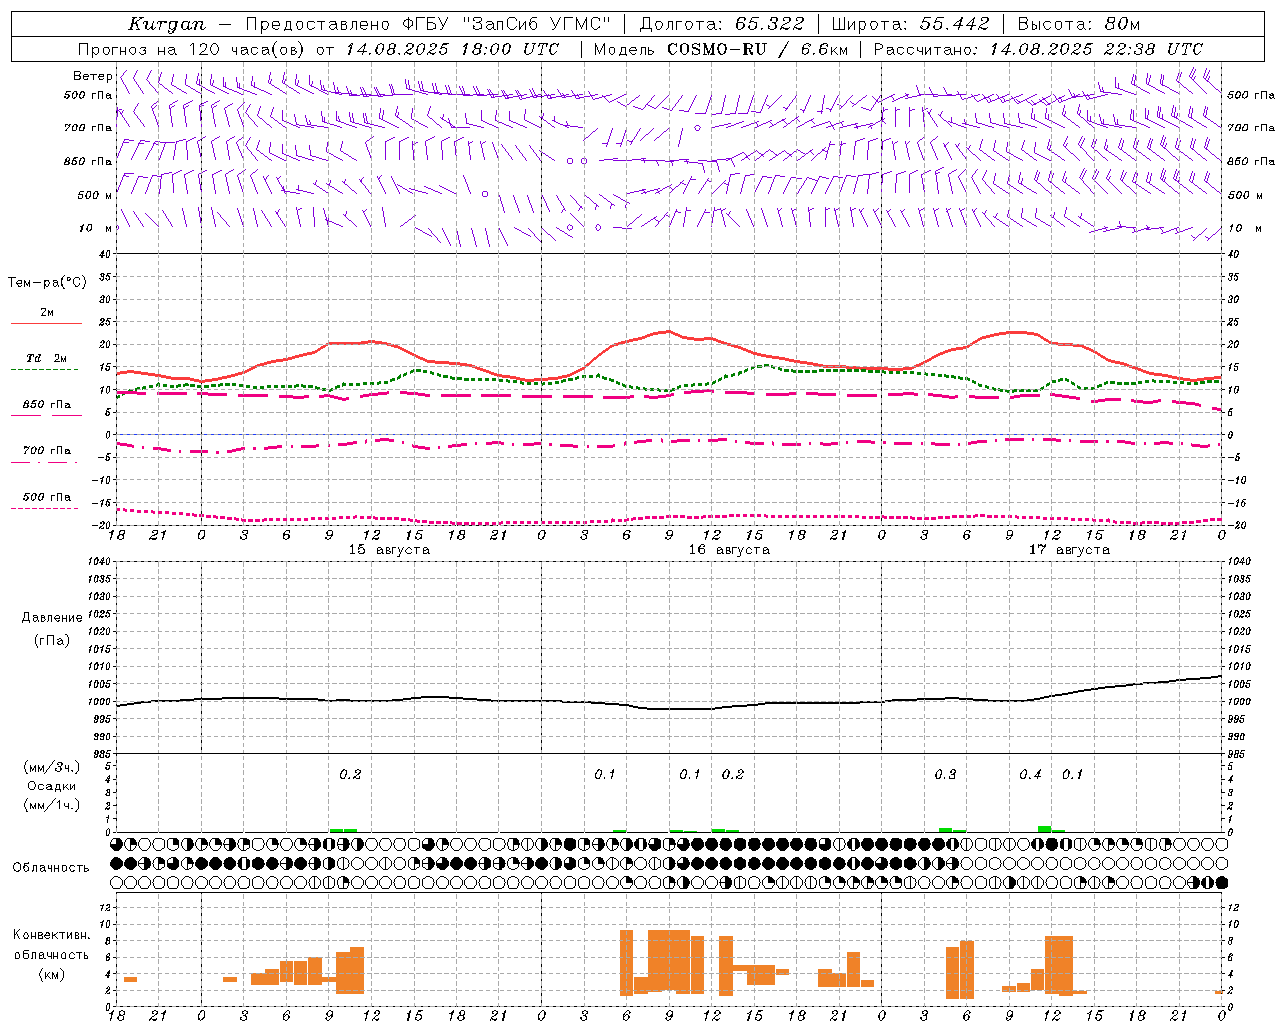Click the latitude value "55.442"

(955, 24)
